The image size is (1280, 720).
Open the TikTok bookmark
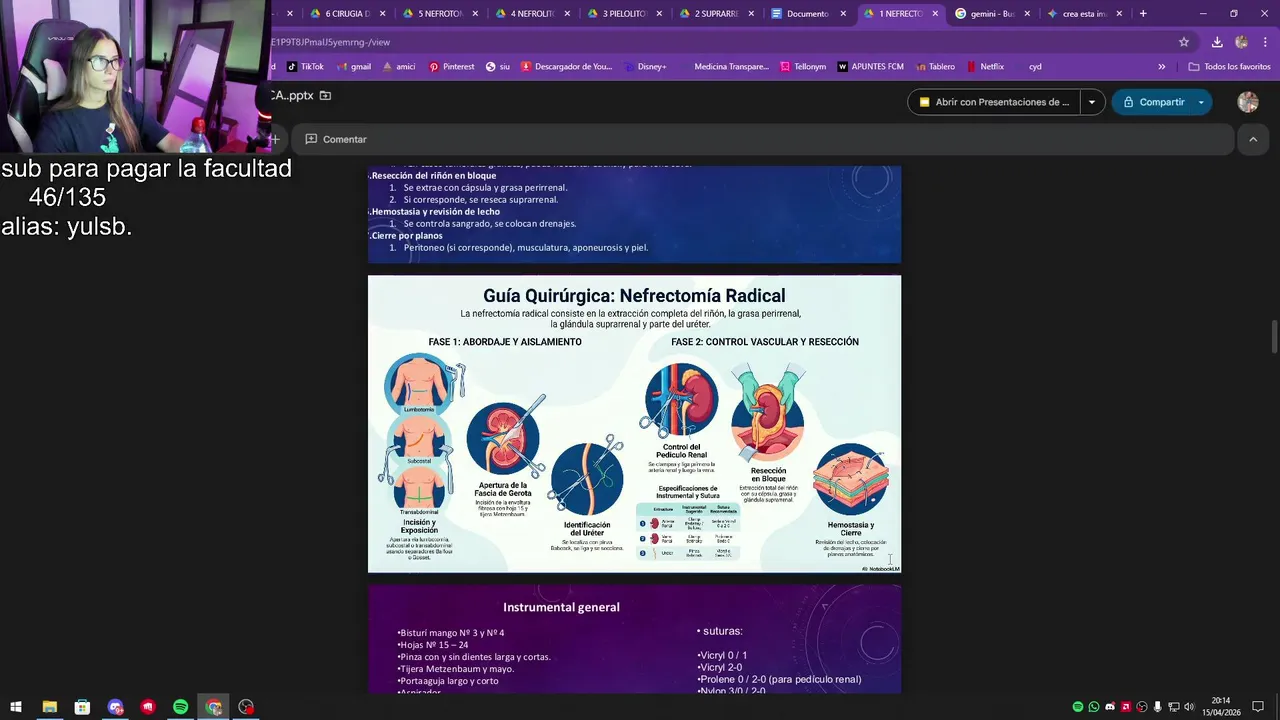(305, 67)
